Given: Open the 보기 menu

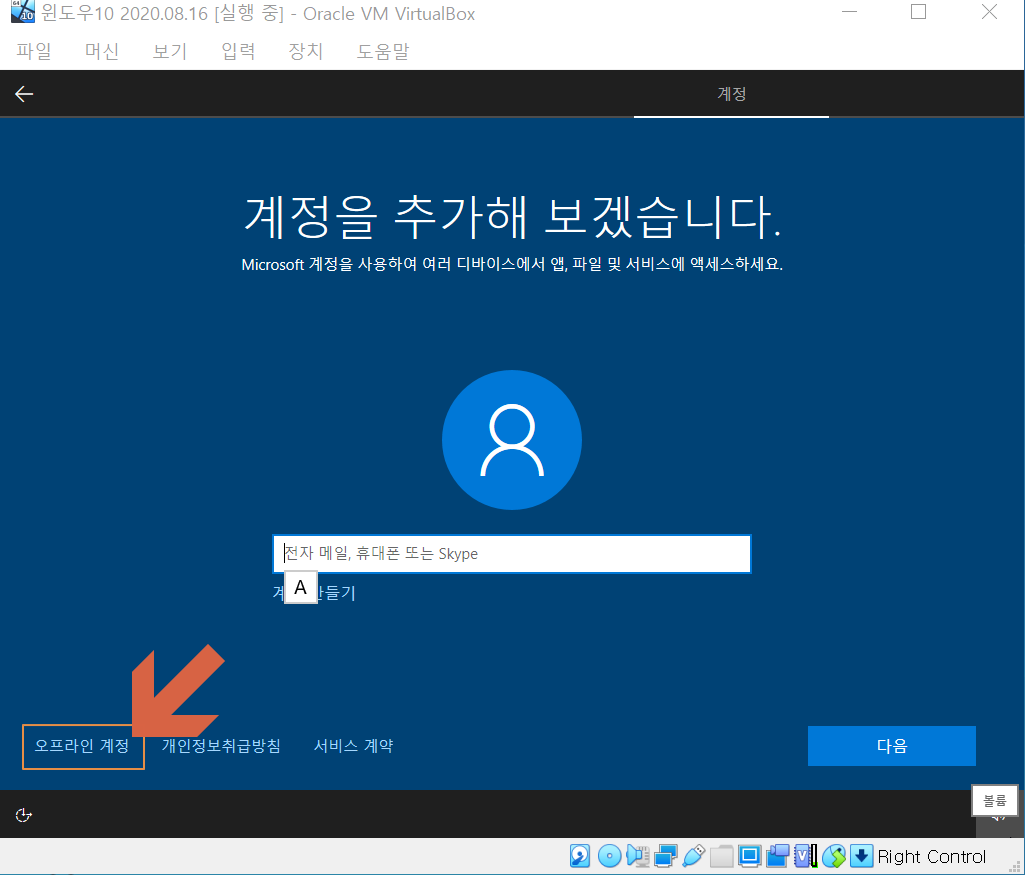Looking at the screenshot, I should pos(170,51).
